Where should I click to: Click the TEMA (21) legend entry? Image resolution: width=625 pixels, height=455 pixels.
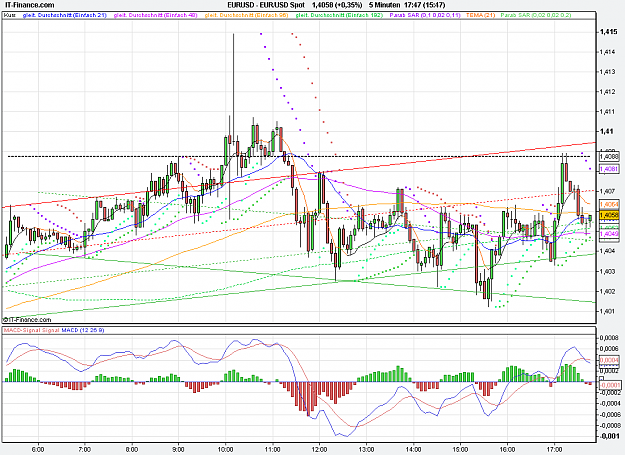(x=480, y=15)
